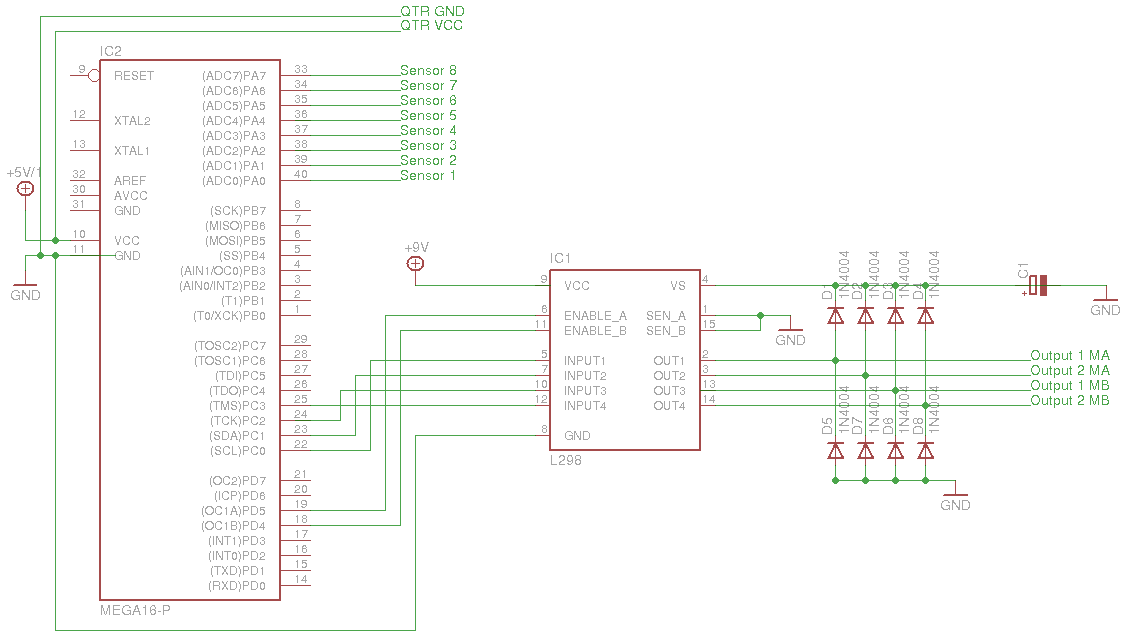Screen dimensions: 1131x632
Task: Select the D6 diode symbol
Action: click(895, 451)
